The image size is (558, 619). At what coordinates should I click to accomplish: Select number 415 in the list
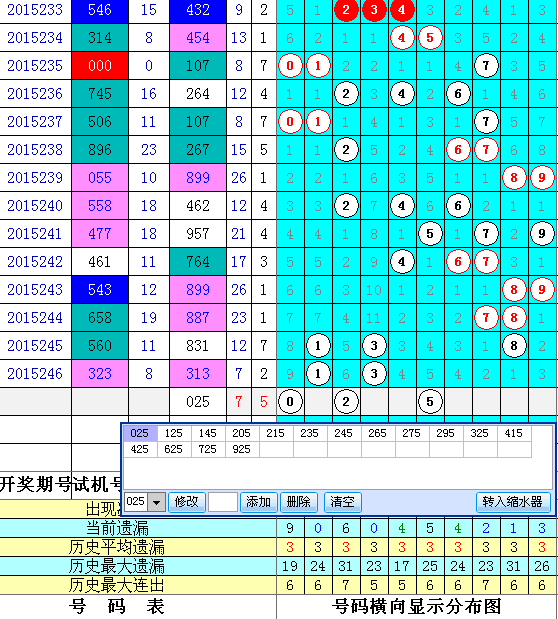coord(514,433)
